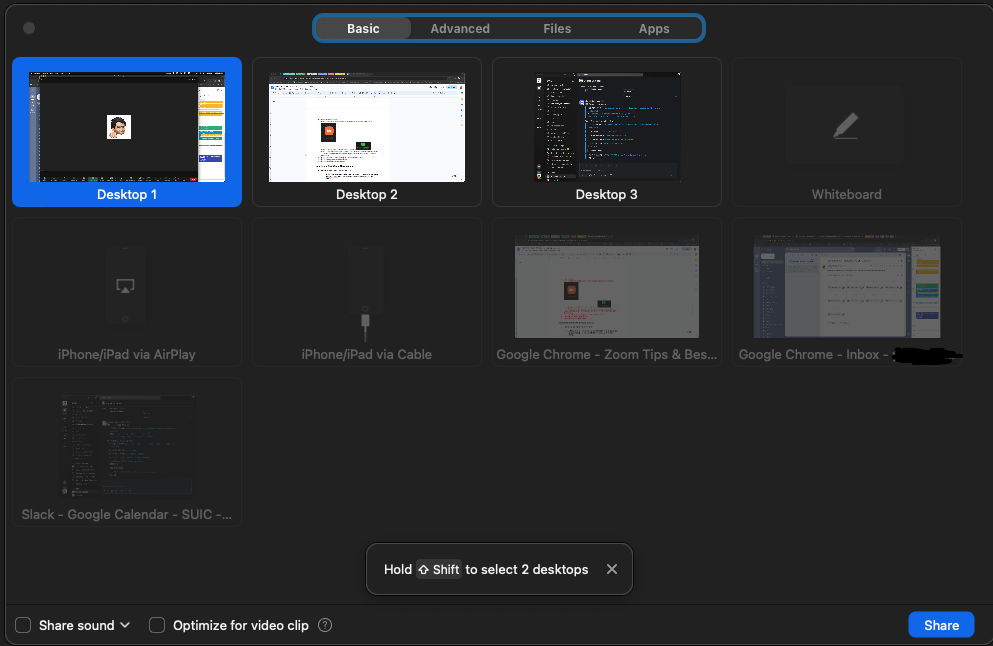Click the Desktop 2 label text

367,194
